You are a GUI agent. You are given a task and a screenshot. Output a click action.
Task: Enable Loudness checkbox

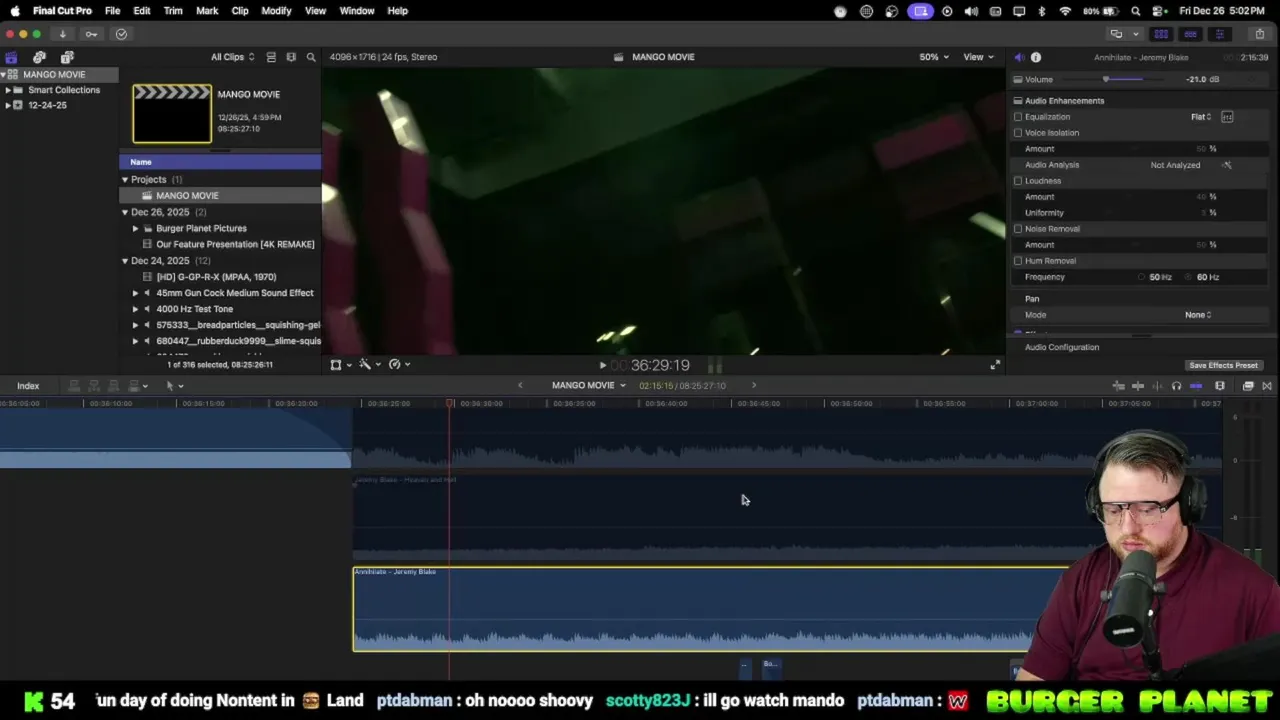pos(1018,181)
